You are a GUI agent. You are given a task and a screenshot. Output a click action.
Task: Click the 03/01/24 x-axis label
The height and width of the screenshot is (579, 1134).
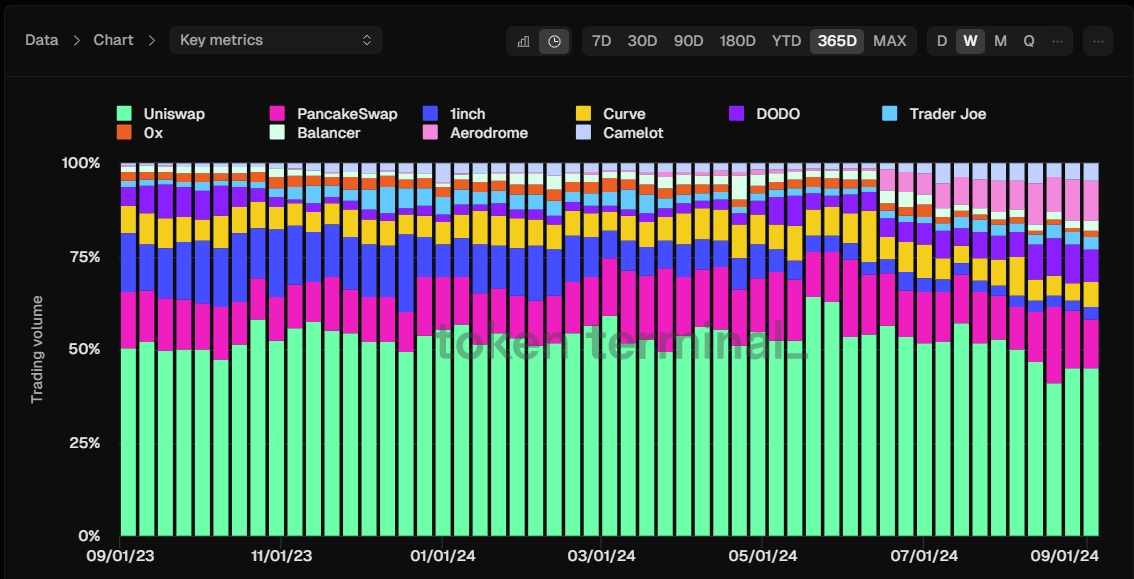point(602,556)
